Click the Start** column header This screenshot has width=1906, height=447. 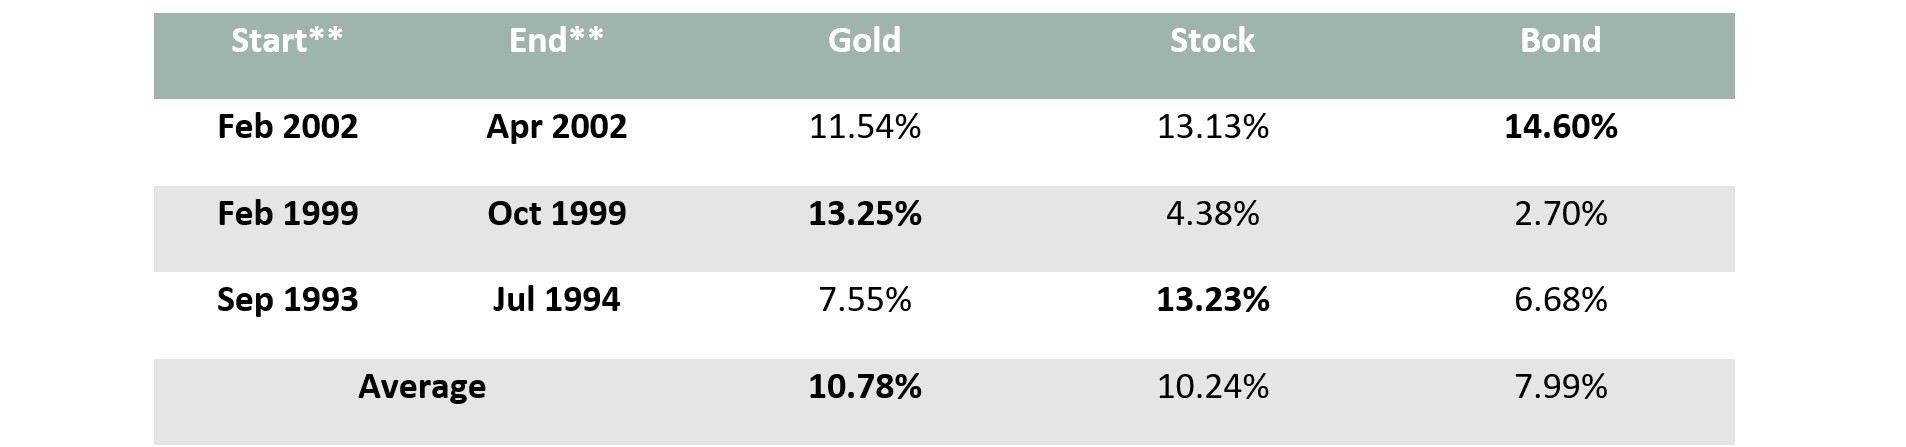pos(287,40)
